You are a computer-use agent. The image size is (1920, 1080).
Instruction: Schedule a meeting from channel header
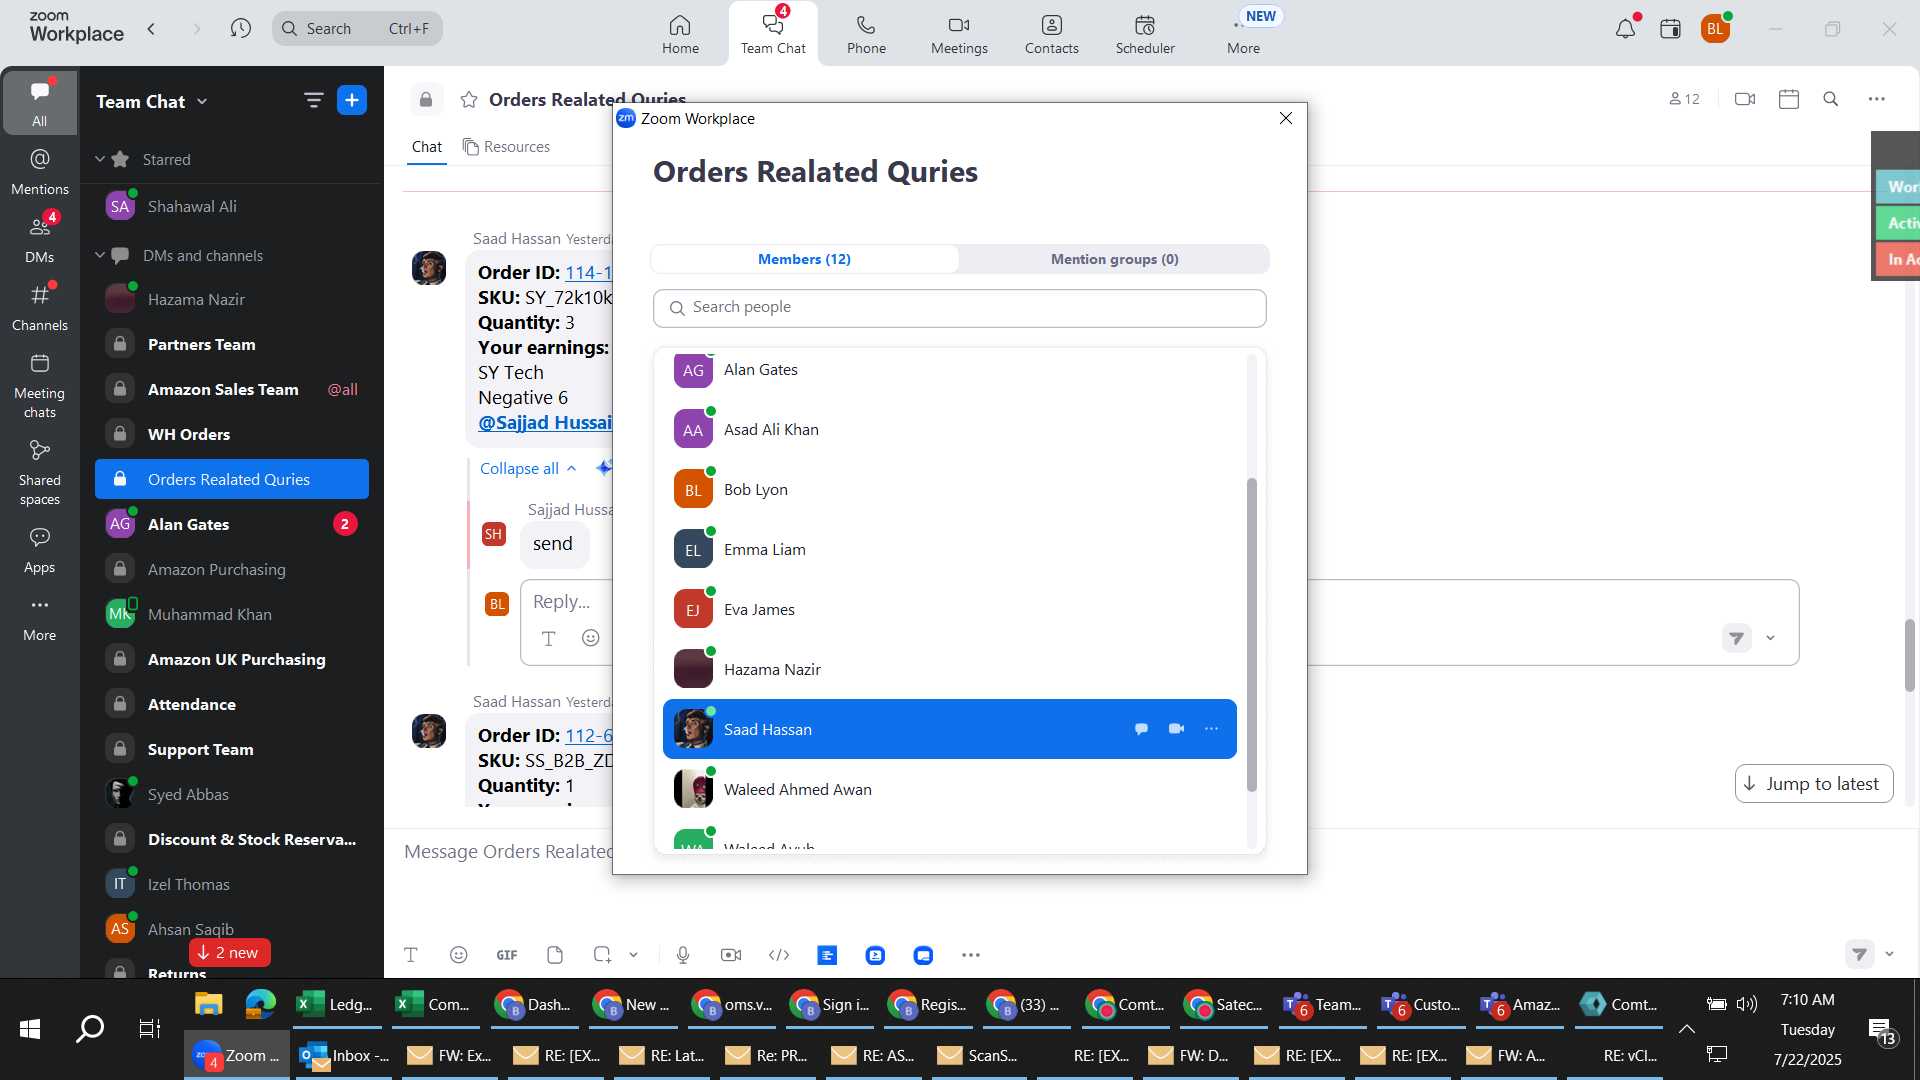point(1789,99)
